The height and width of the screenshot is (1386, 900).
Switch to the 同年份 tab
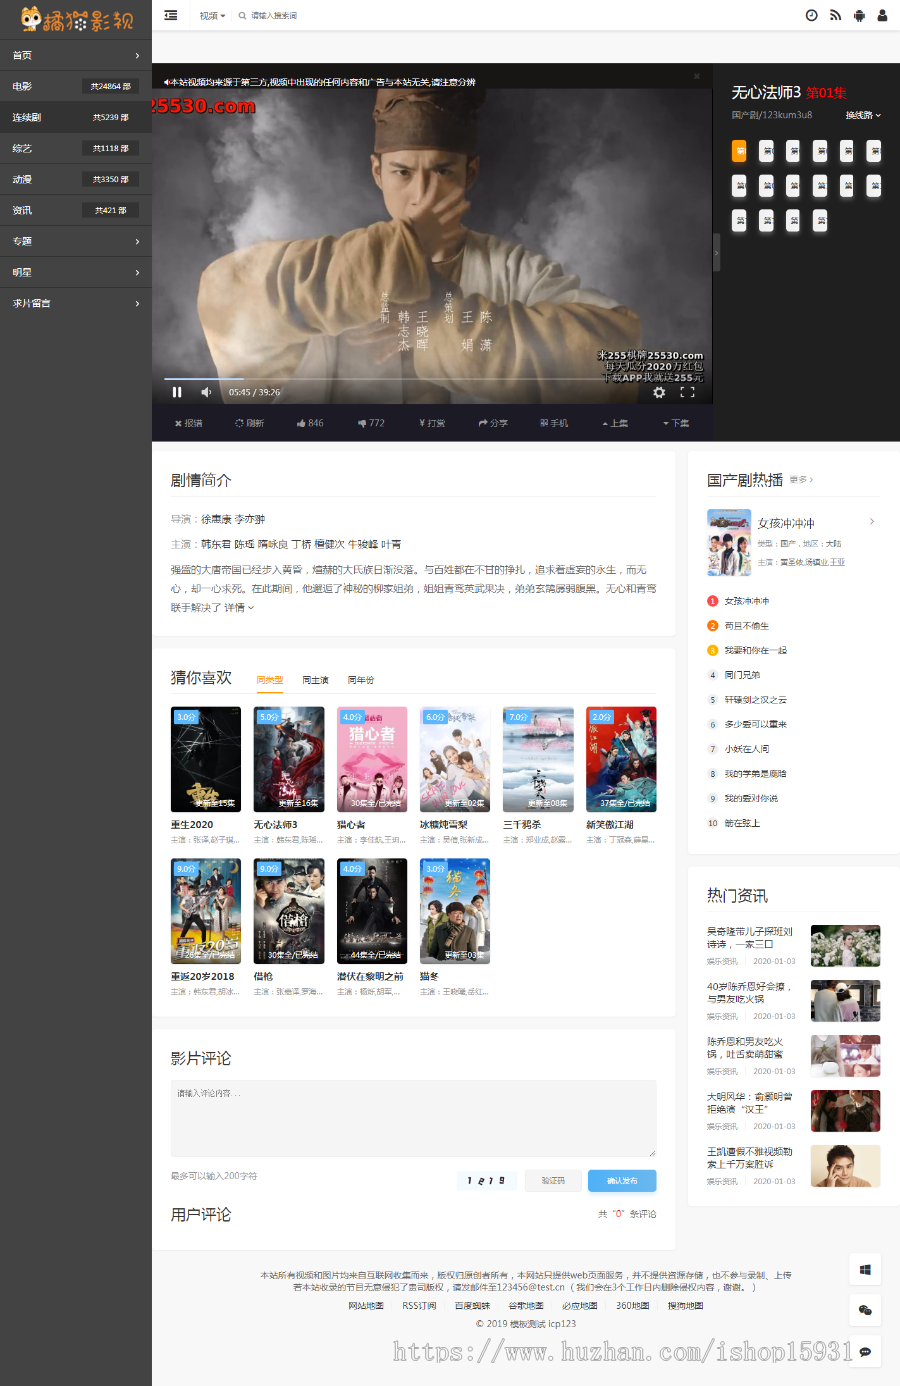(x=361, y=680)
